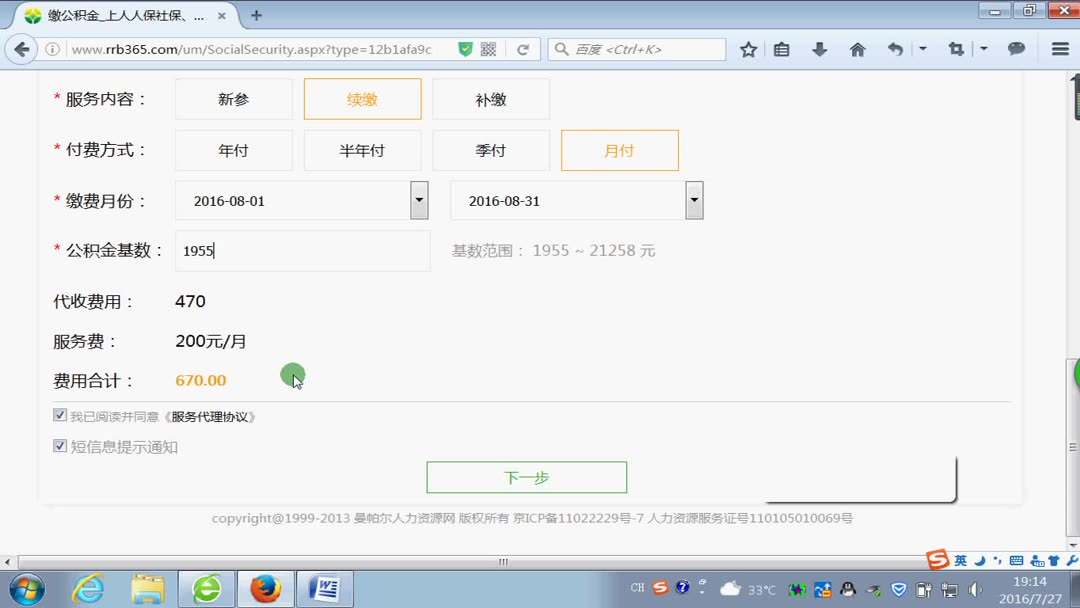1080x608 pixels.
Task: Select 季付 as the payment method
Action: tap(490, 149)
